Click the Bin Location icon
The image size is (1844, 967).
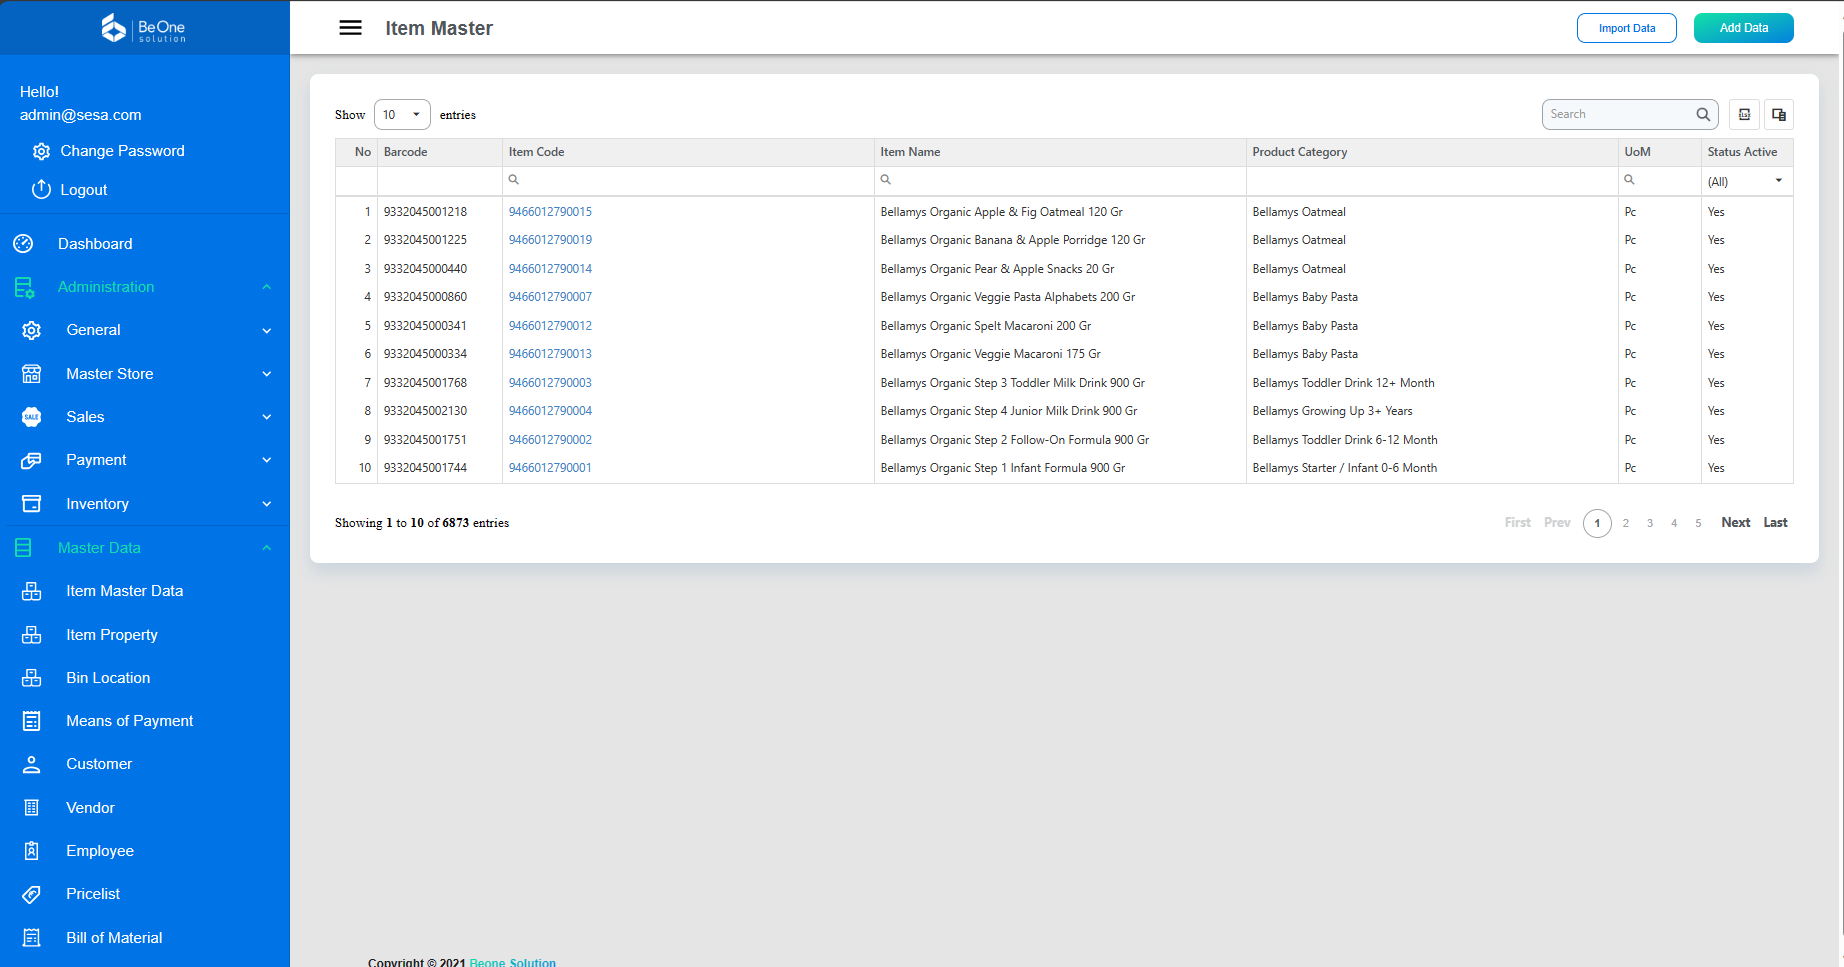[x=32, y=678]
